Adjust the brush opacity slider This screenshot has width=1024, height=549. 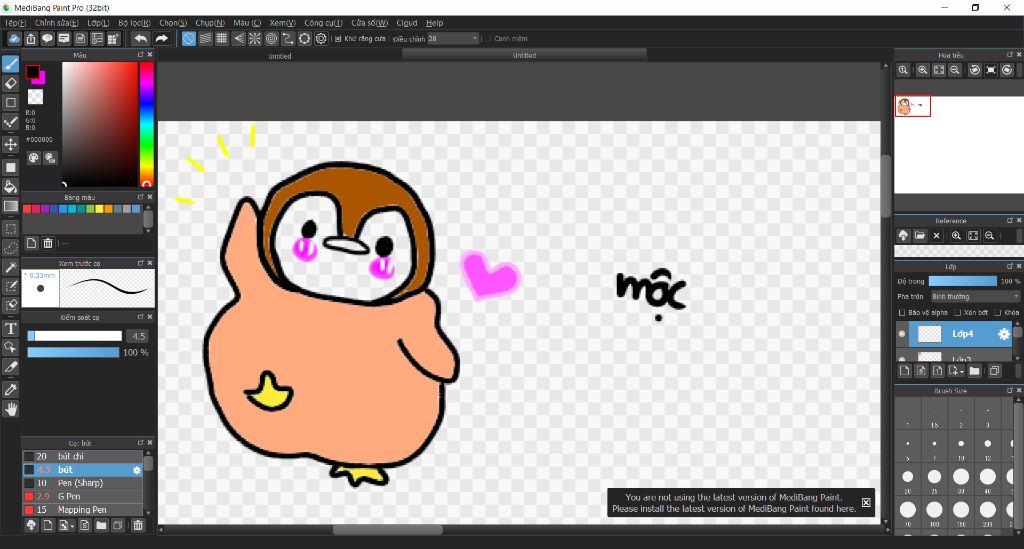(73, 353)
